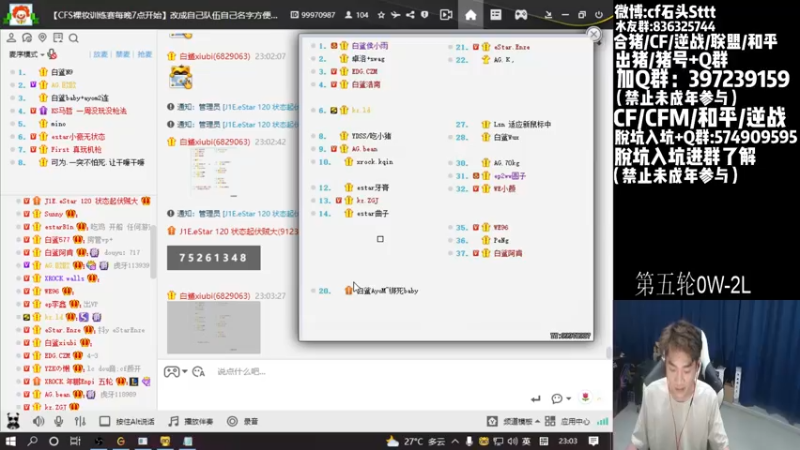Image resolution: width=800 pixels, height=450 pixels.
Task: Select member Sunny in channel list
Action: 54,214
